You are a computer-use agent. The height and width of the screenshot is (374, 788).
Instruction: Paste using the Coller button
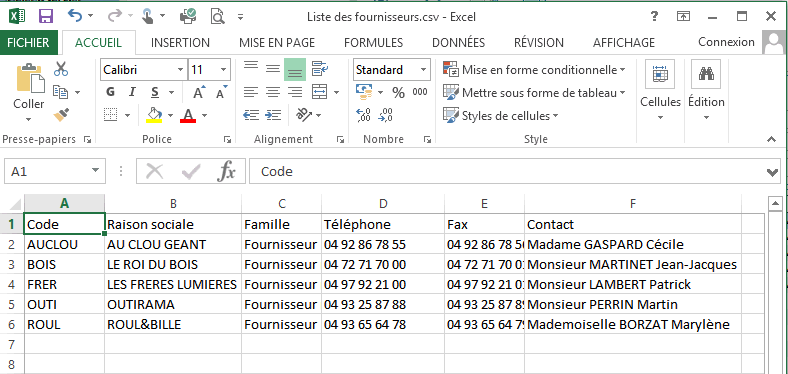pyautogui.click(x=29, y=92)
